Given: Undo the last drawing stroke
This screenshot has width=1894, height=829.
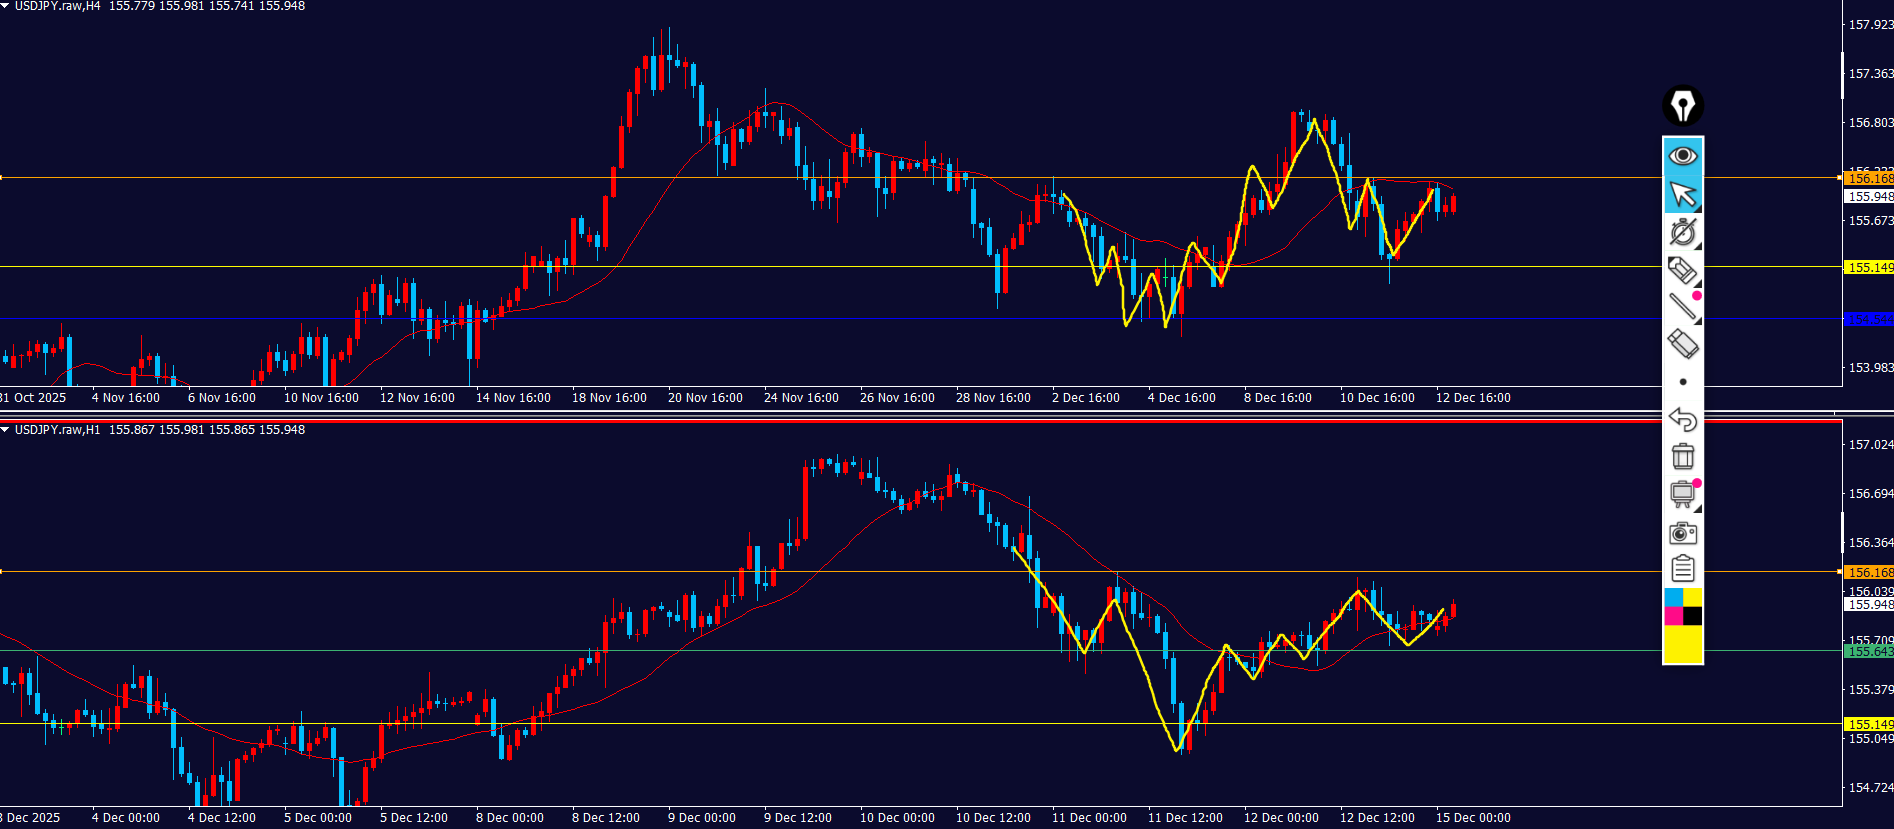Looking at the screenshot, I should 1683,419.
